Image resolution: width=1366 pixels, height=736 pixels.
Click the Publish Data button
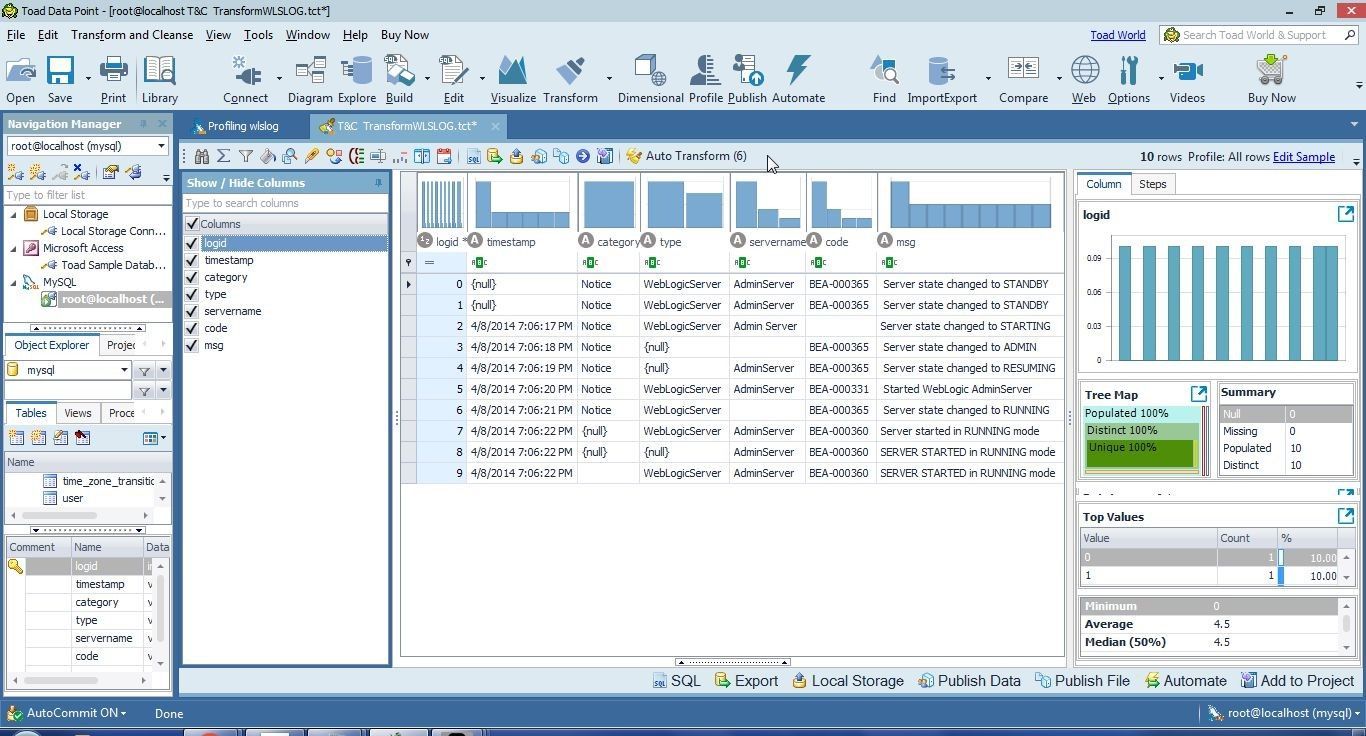969,681
